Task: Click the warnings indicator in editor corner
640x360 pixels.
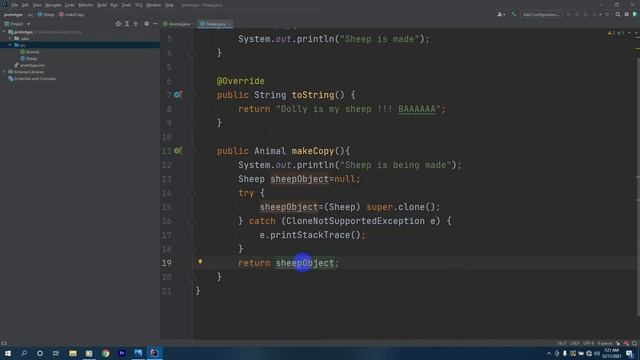Action: (616, 33)
